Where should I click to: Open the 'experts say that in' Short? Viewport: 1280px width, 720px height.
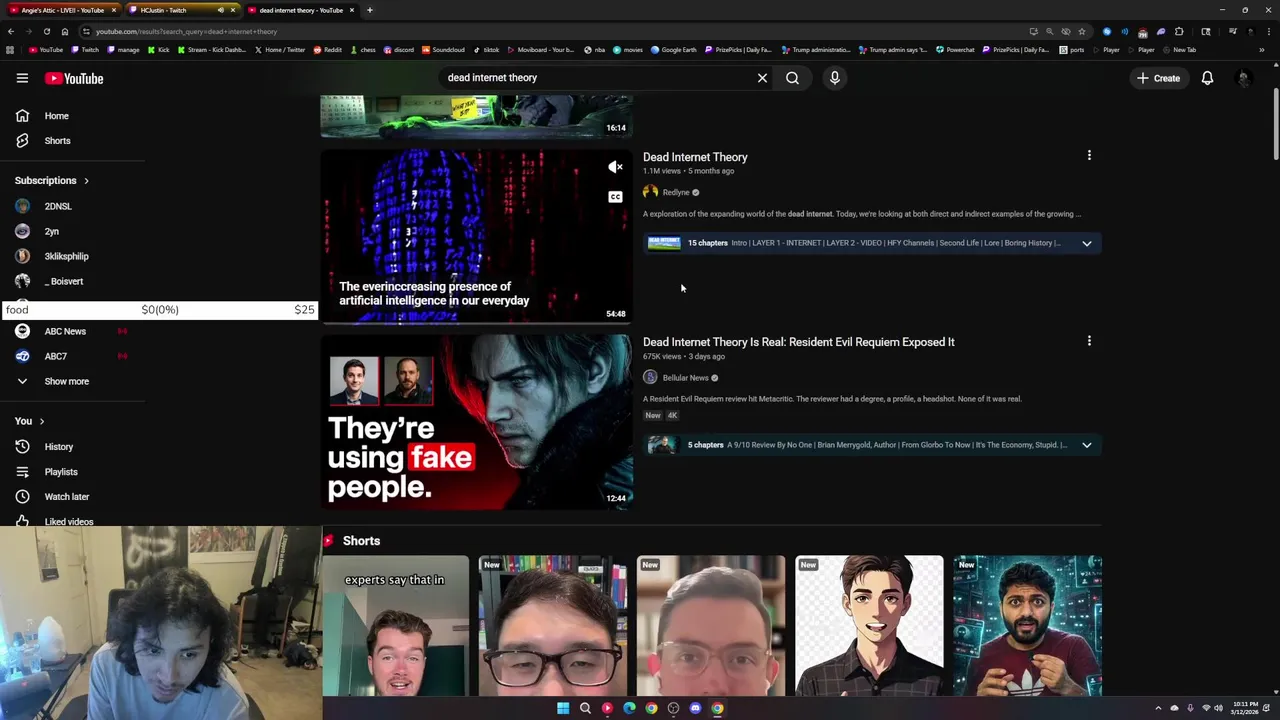coord(395,626)
